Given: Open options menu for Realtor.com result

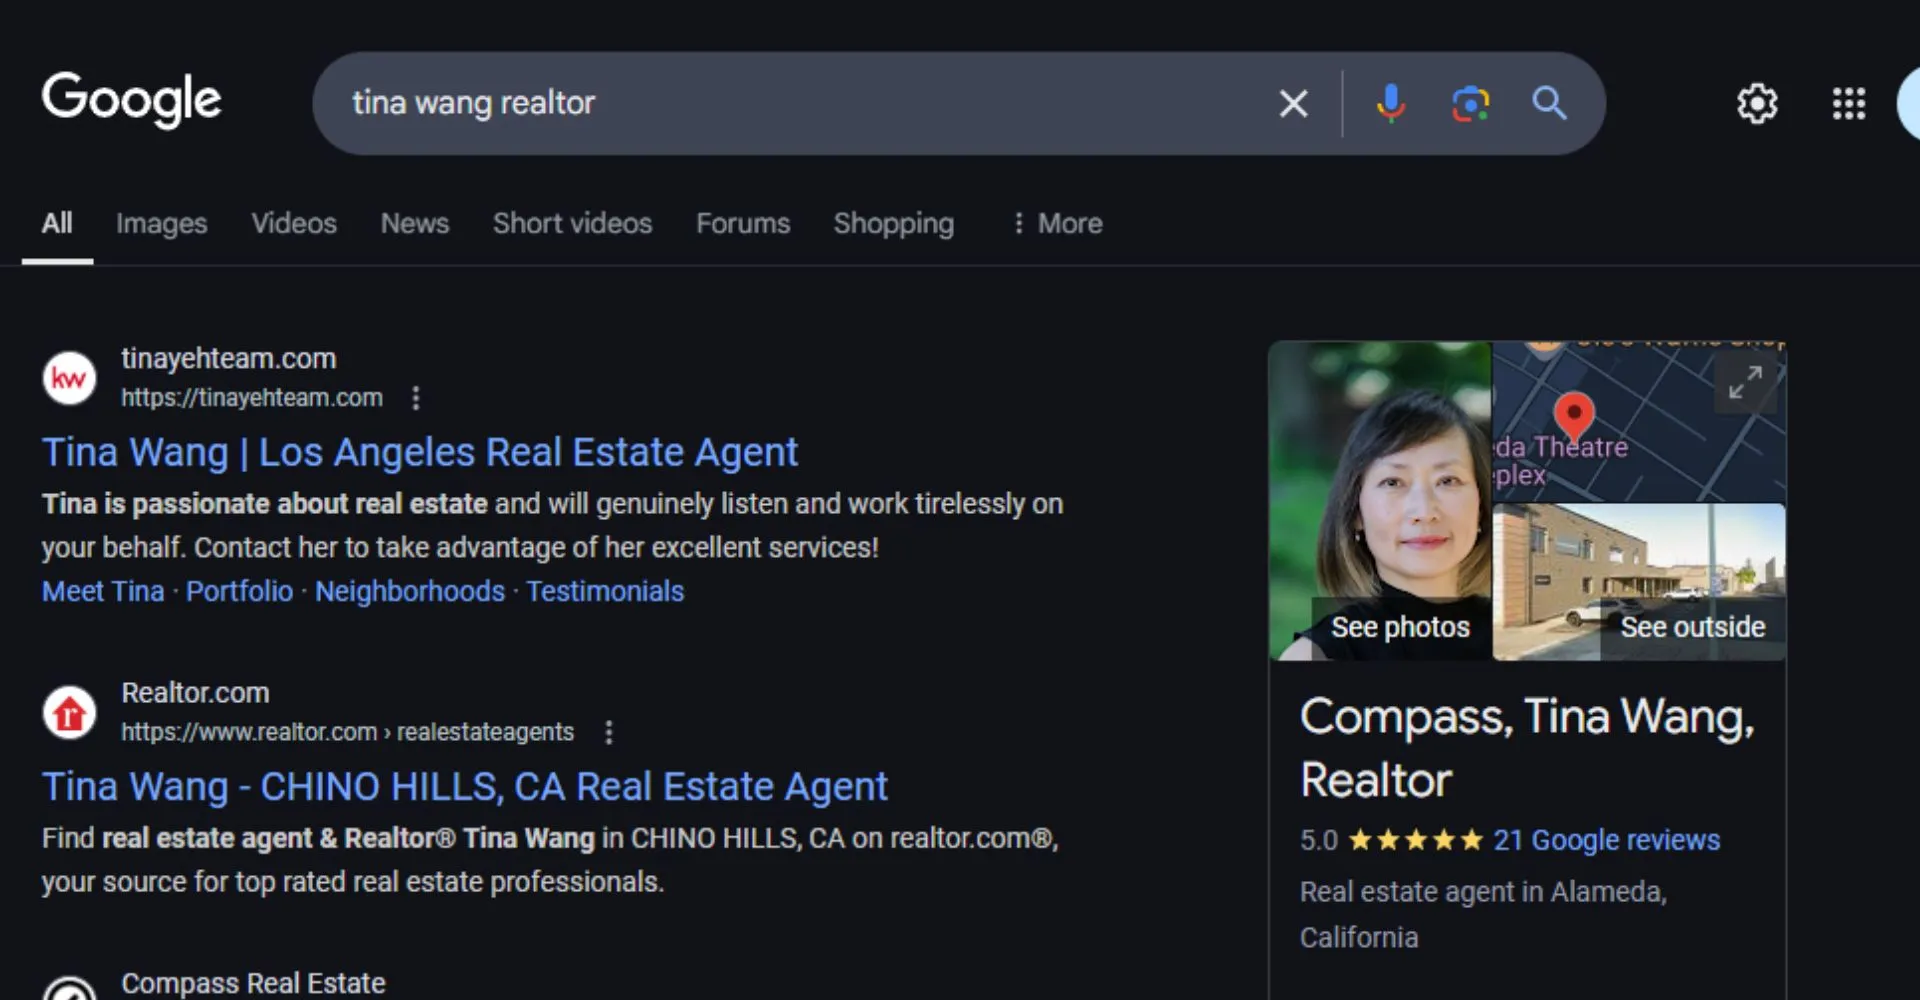Looking at the screenshot, I should click(608, 732).
